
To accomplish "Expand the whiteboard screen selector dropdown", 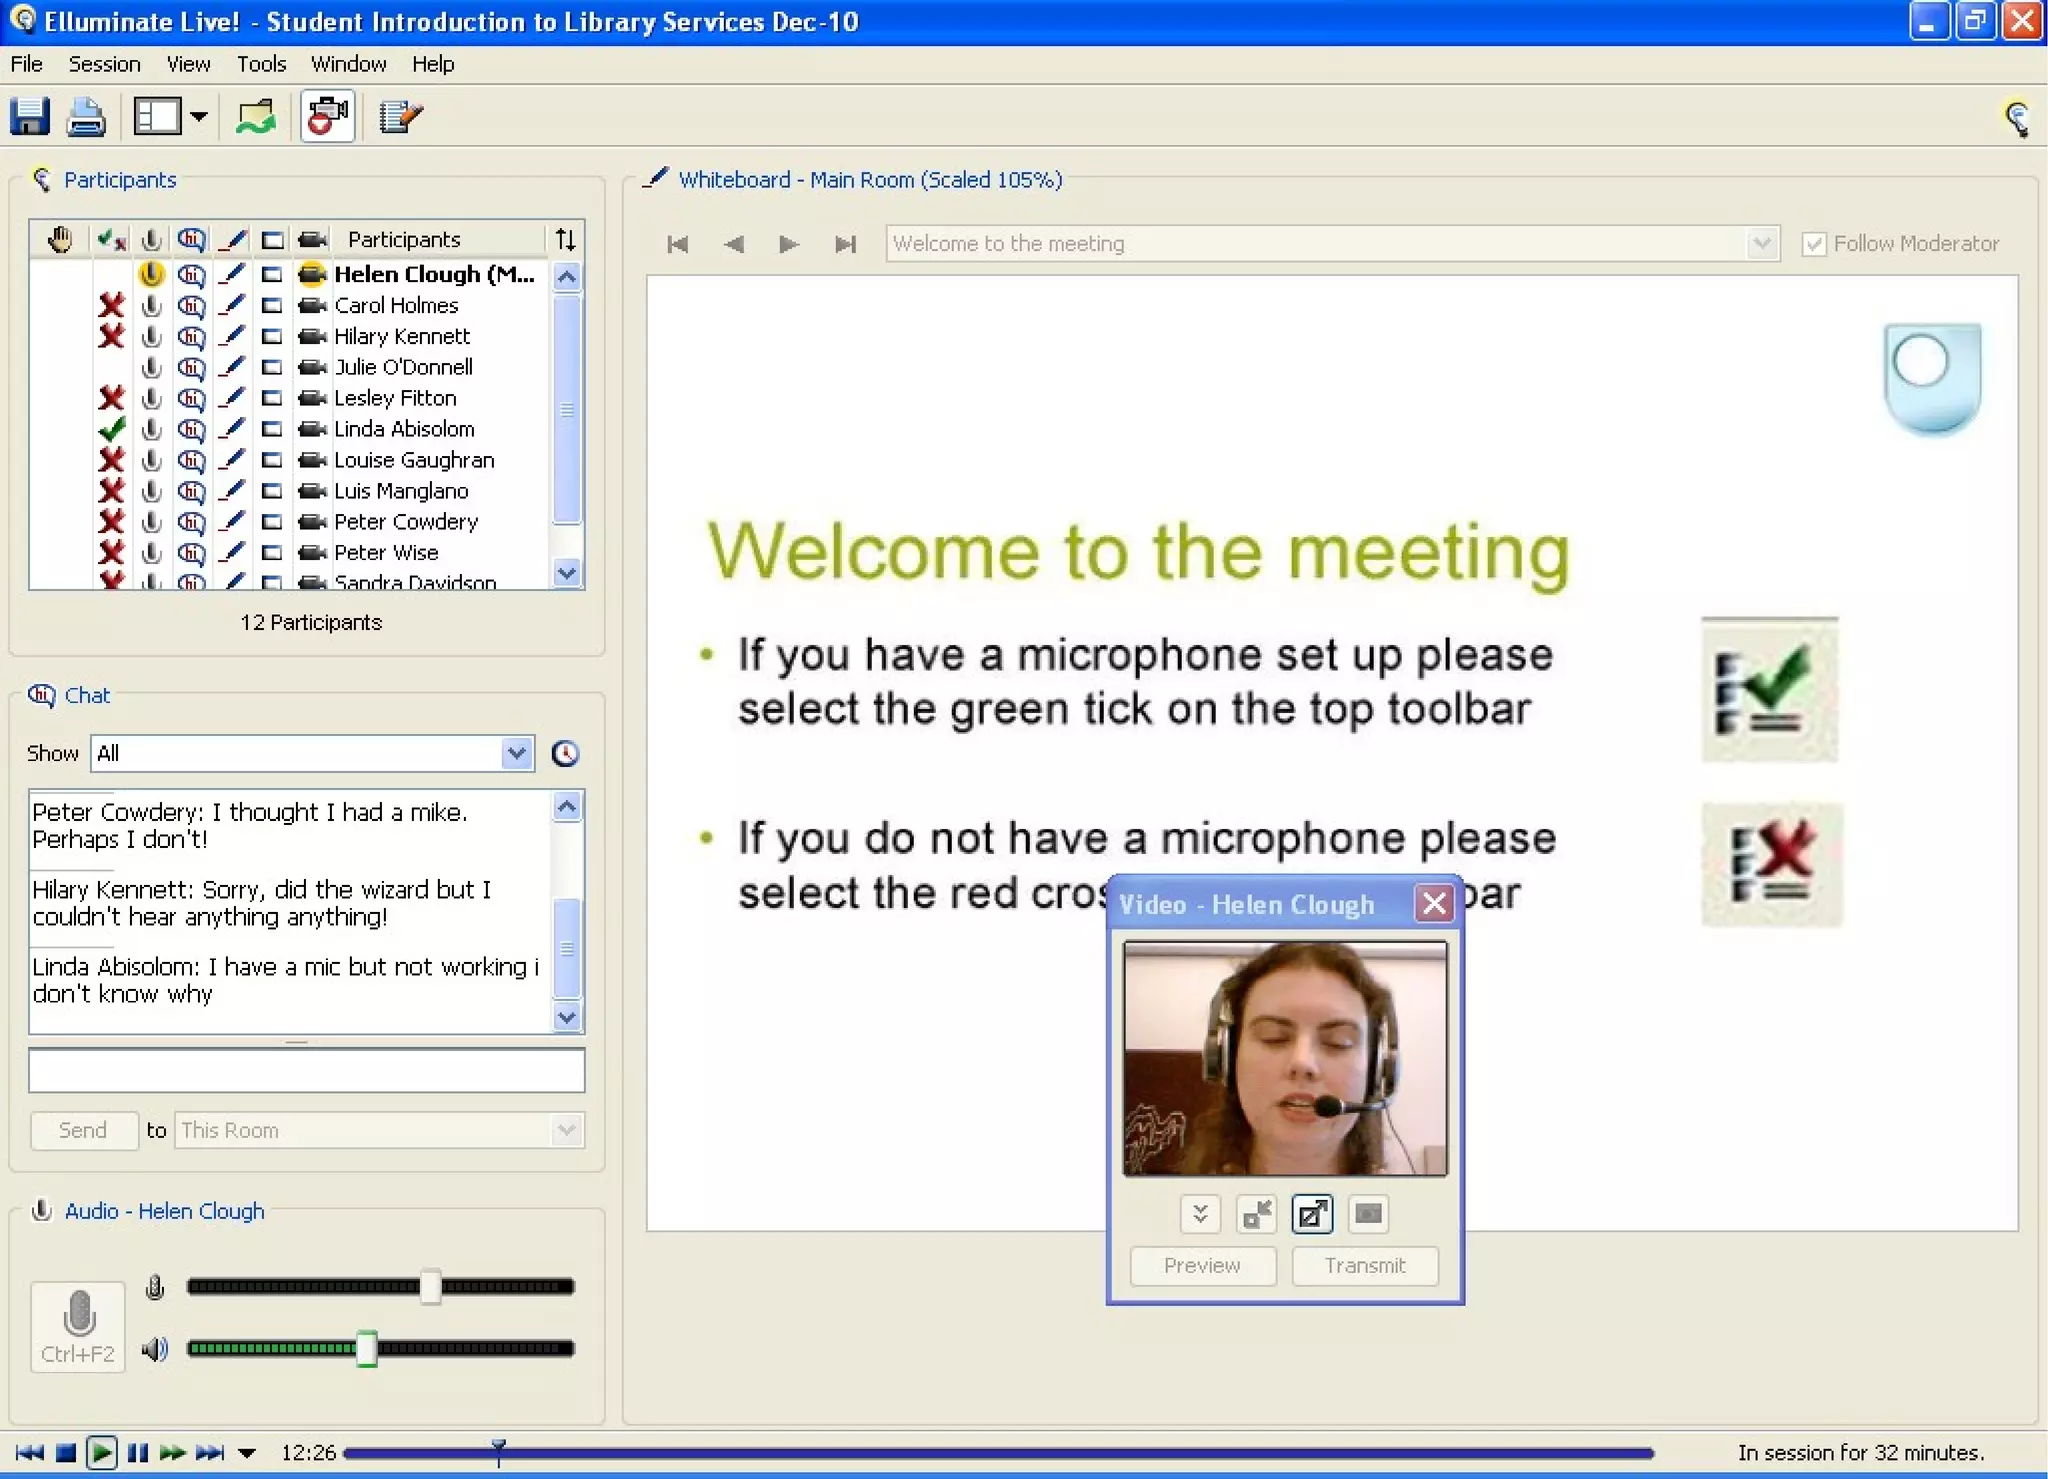I will click(1761, 244).
